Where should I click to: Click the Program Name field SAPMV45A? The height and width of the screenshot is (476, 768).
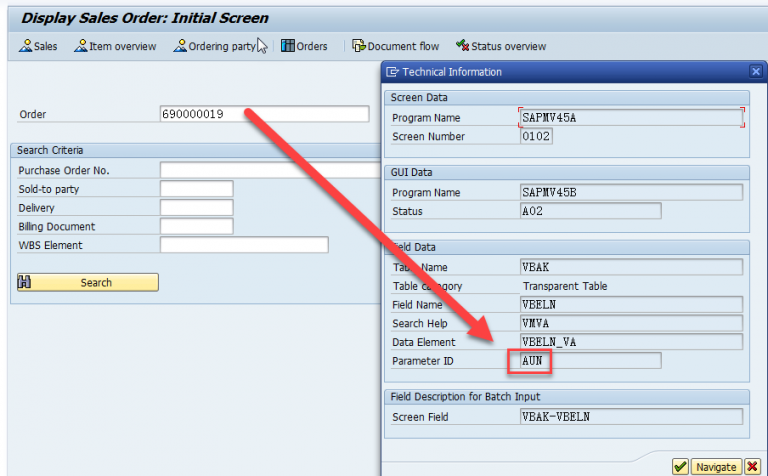tap(631, 118)
